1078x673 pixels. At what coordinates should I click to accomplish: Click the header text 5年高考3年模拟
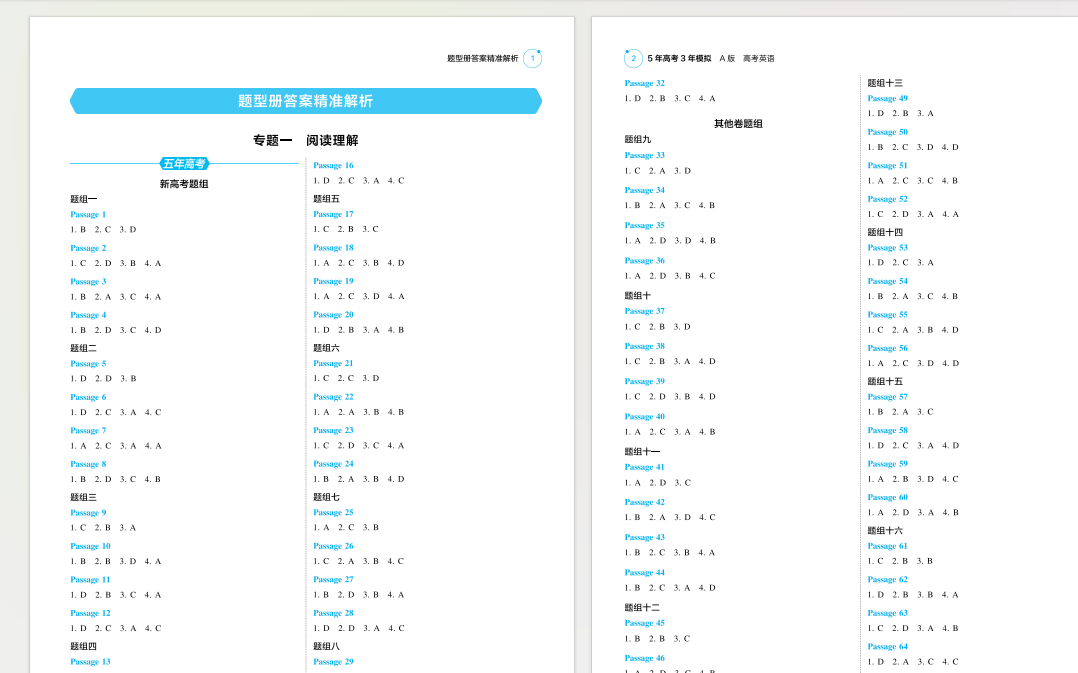pos(679,58)
